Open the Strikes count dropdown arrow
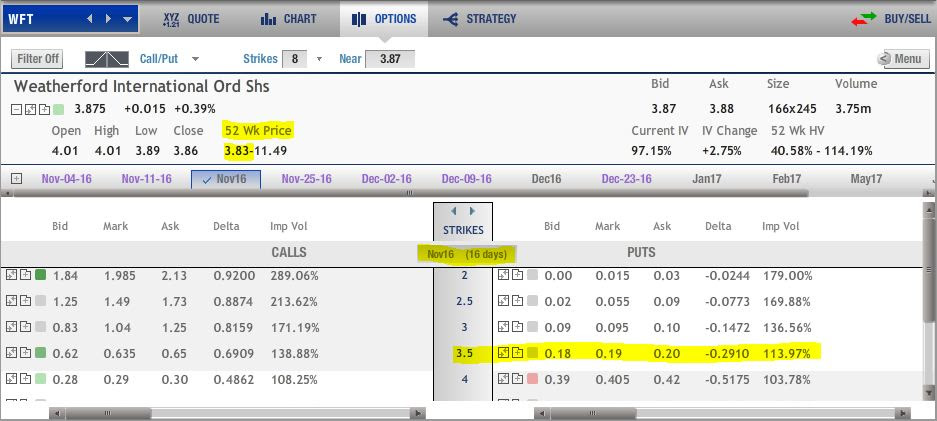Viewport: 937px width, 421px height. click(x=319, y=59)
